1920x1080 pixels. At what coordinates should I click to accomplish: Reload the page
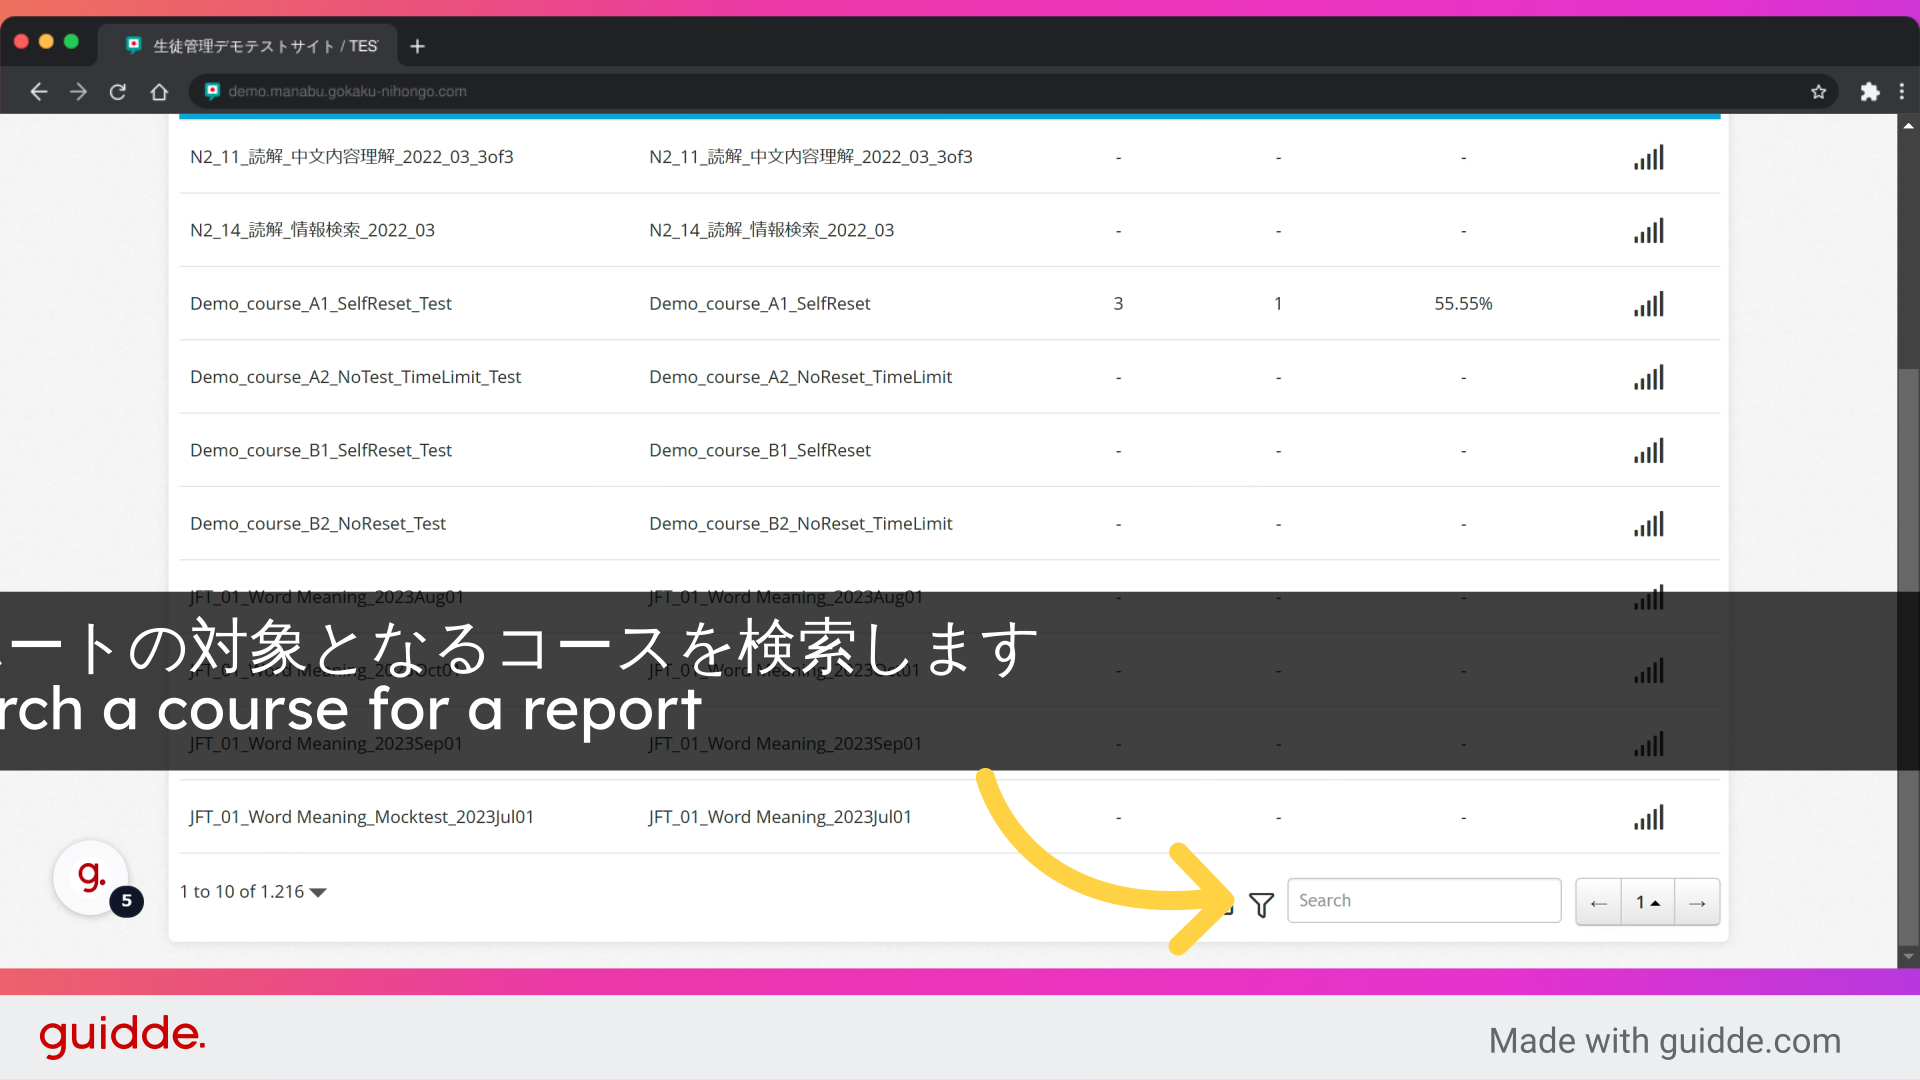click(118, 92)
